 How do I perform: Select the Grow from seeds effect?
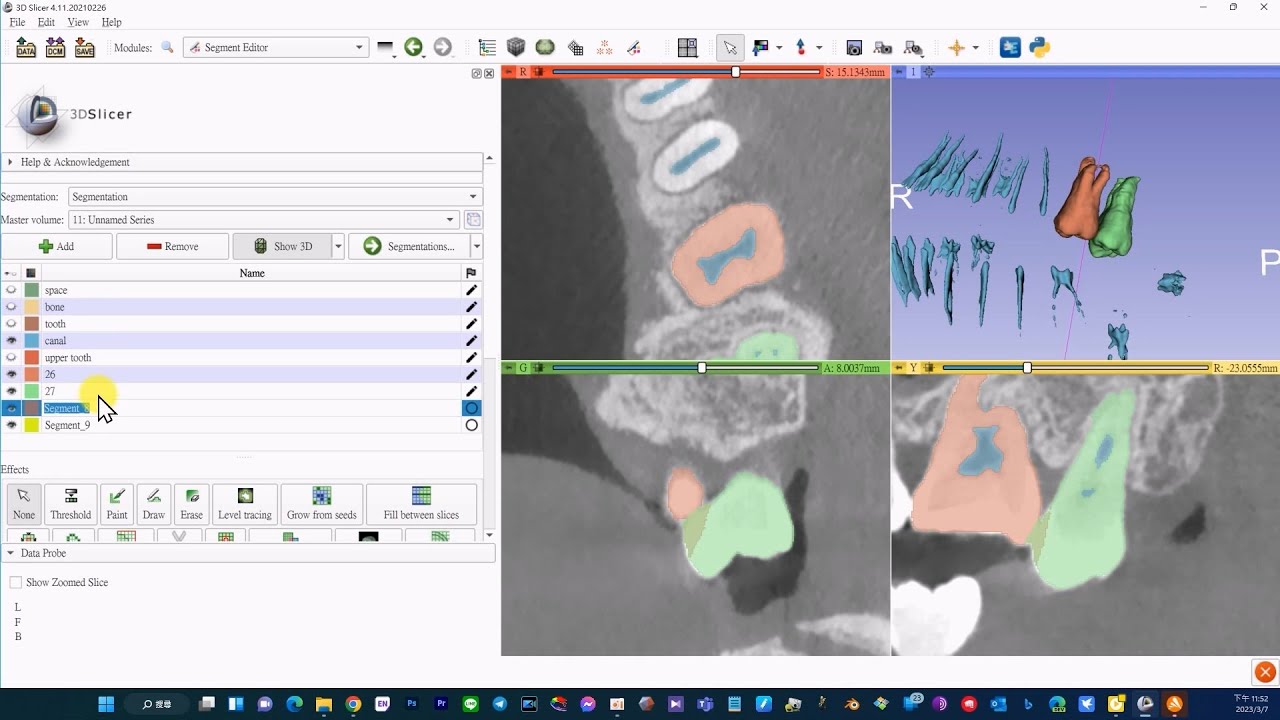point(322,504)
